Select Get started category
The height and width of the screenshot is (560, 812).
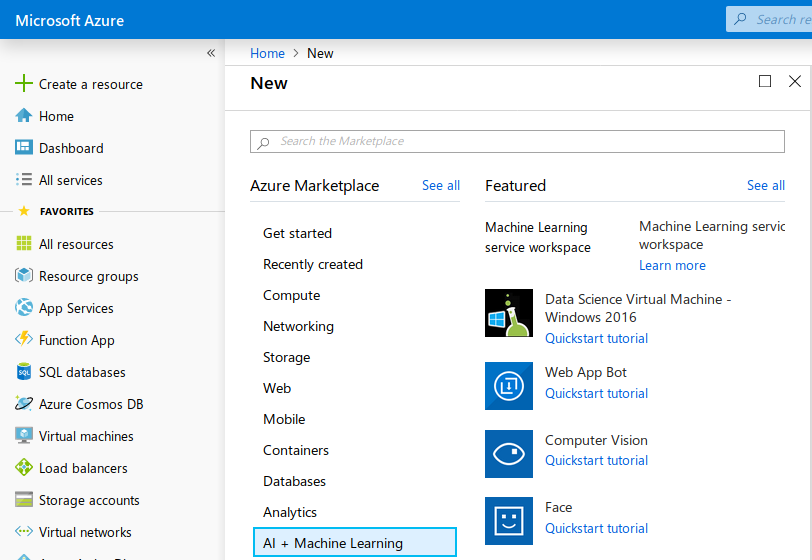click(x=297, y=233)
